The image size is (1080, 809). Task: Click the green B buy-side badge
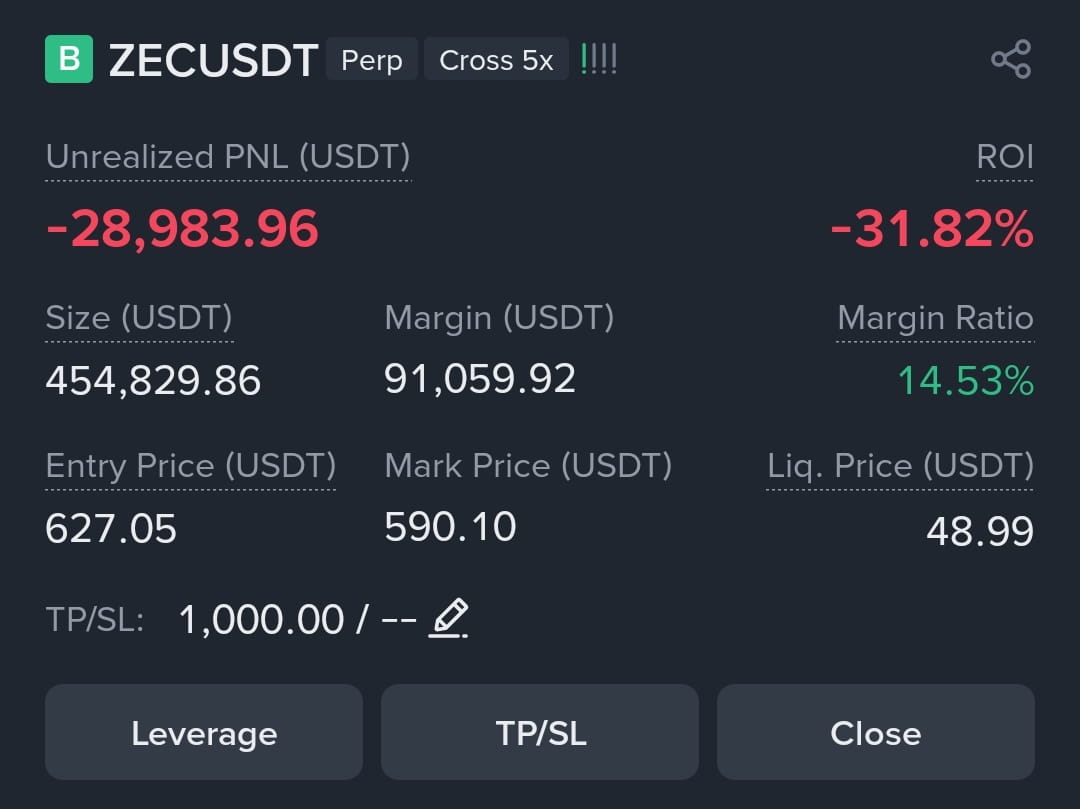coord(69,59)
